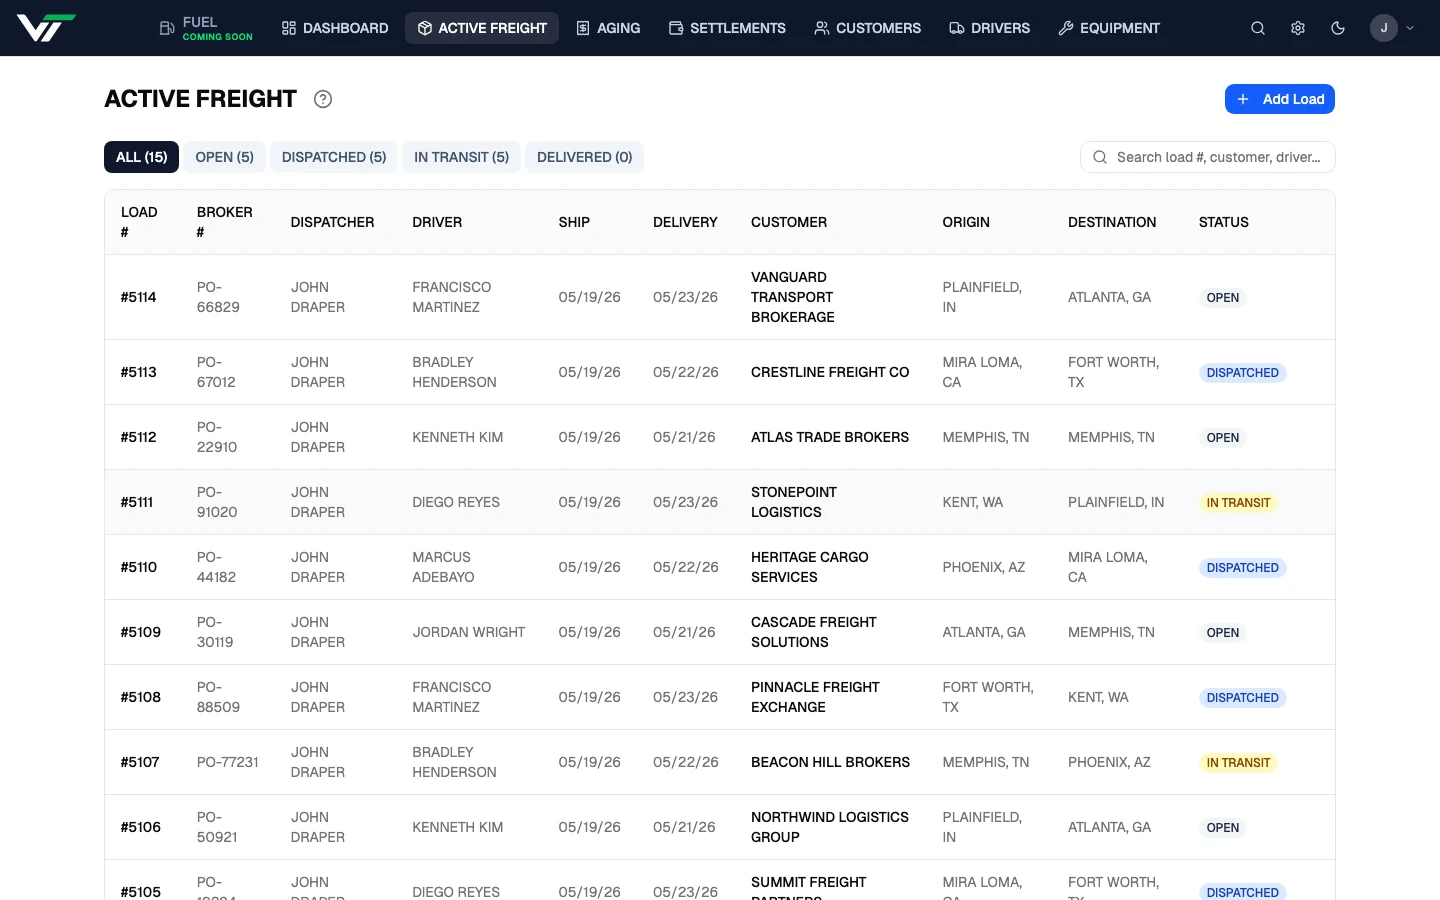The image size is (1440, 900).
Task: Open load #5114 row
Action: click(x=720, y=297)
